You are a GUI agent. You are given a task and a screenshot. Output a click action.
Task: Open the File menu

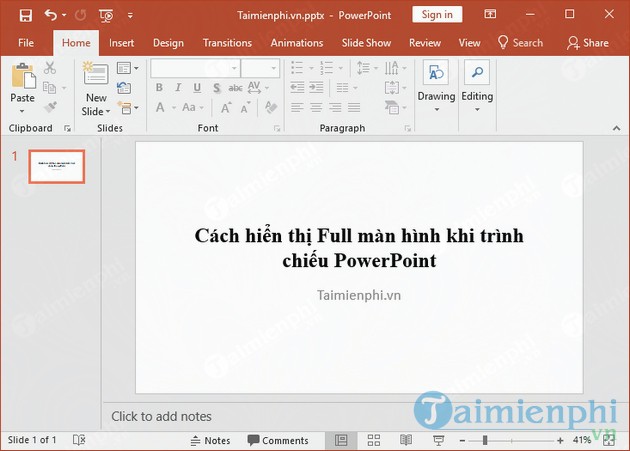[x=26, y=43]
